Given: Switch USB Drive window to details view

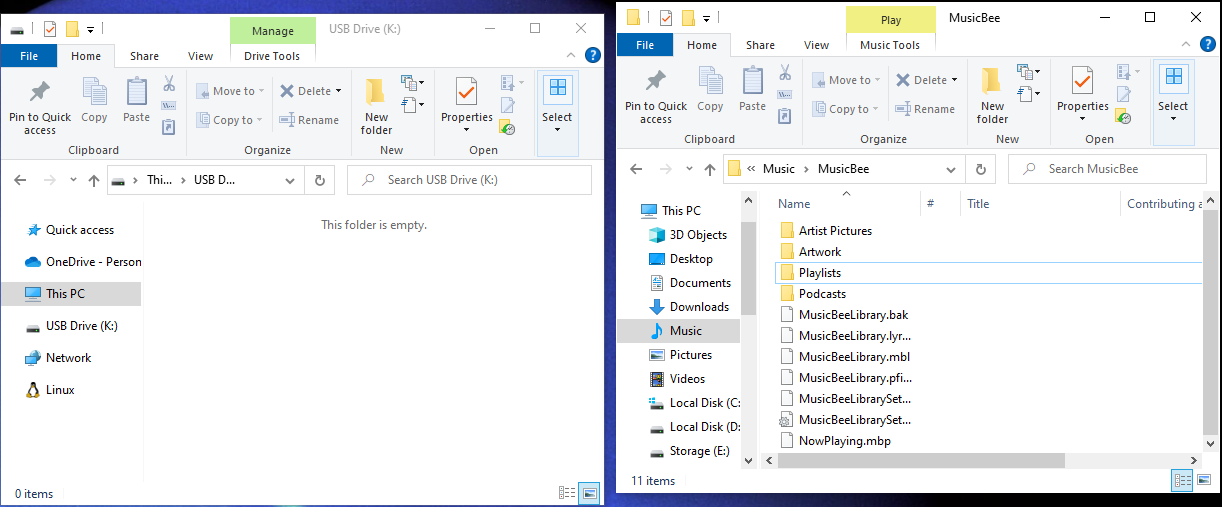Looking at the screenshot, I should [x=567, y=492].
